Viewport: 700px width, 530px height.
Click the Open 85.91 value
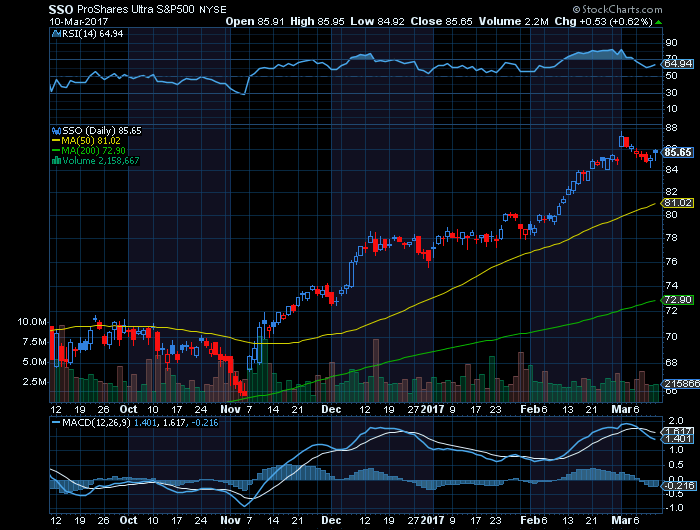(x=254, y=21)
